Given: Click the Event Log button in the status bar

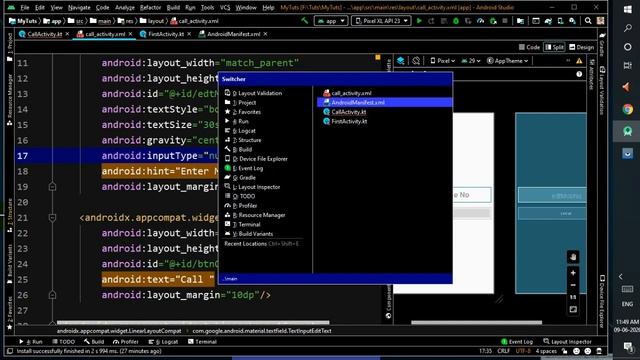Looking at the screenshot, I should (517, 342).
